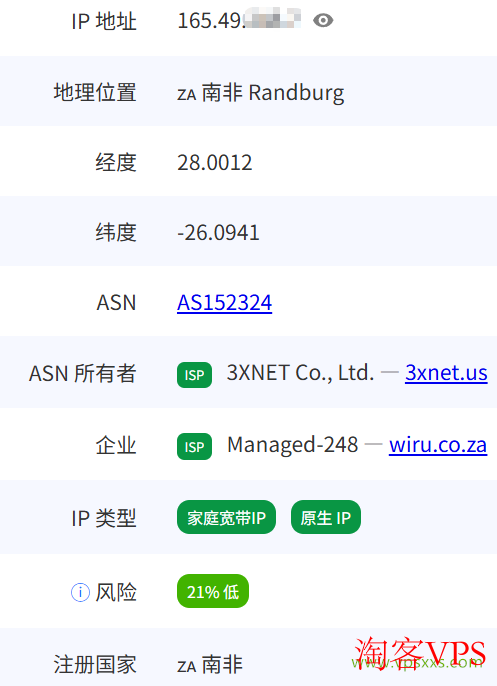Select the 原生 IP tag
The height and width of the screenshot is (686, 497).
click(326, 518)
